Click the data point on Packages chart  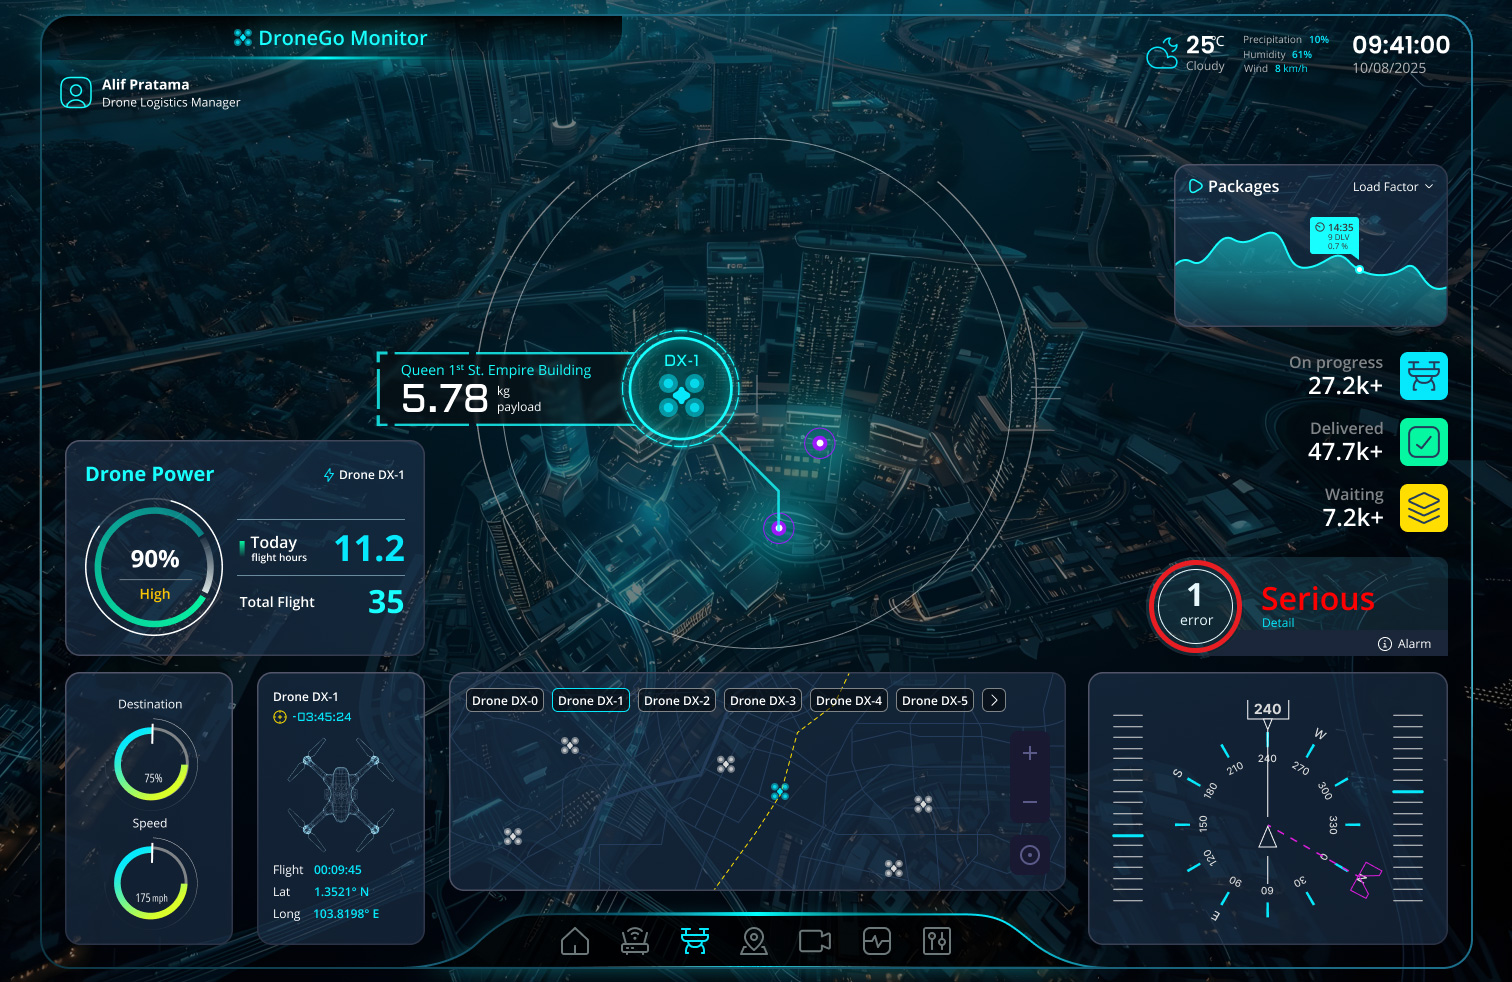click(x=1359, y=269)
